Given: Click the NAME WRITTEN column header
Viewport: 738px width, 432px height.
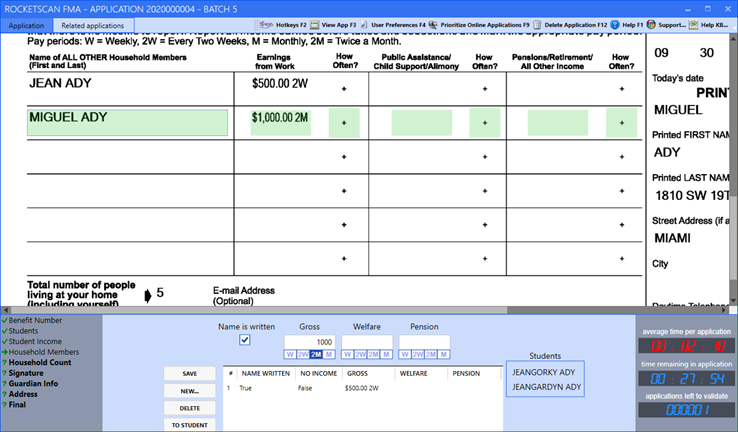Looking at the screenshot, I should [266, 373].
